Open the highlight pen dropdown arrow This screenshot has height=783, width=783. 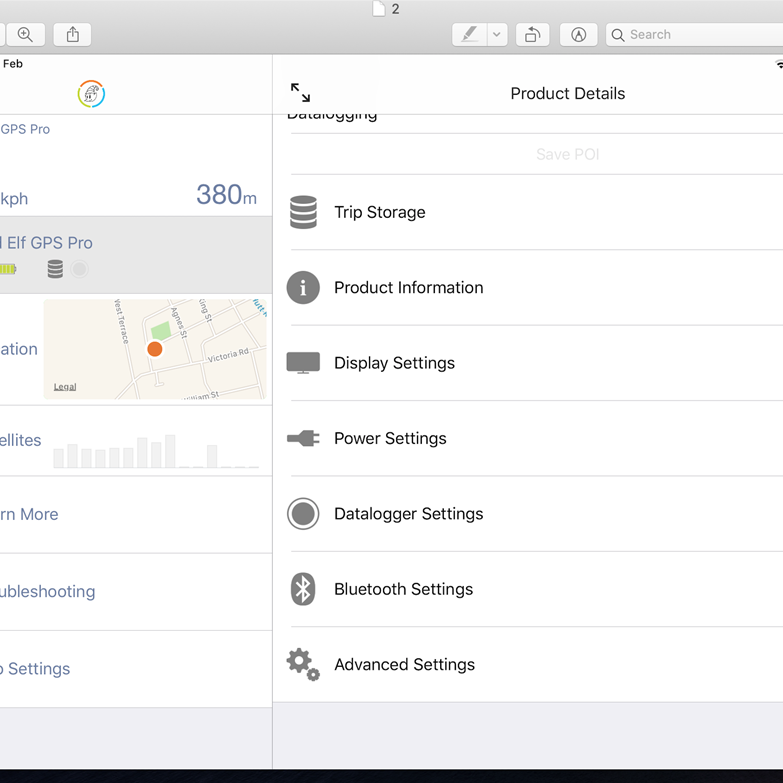pyautogui.click(x=497, y=34)
